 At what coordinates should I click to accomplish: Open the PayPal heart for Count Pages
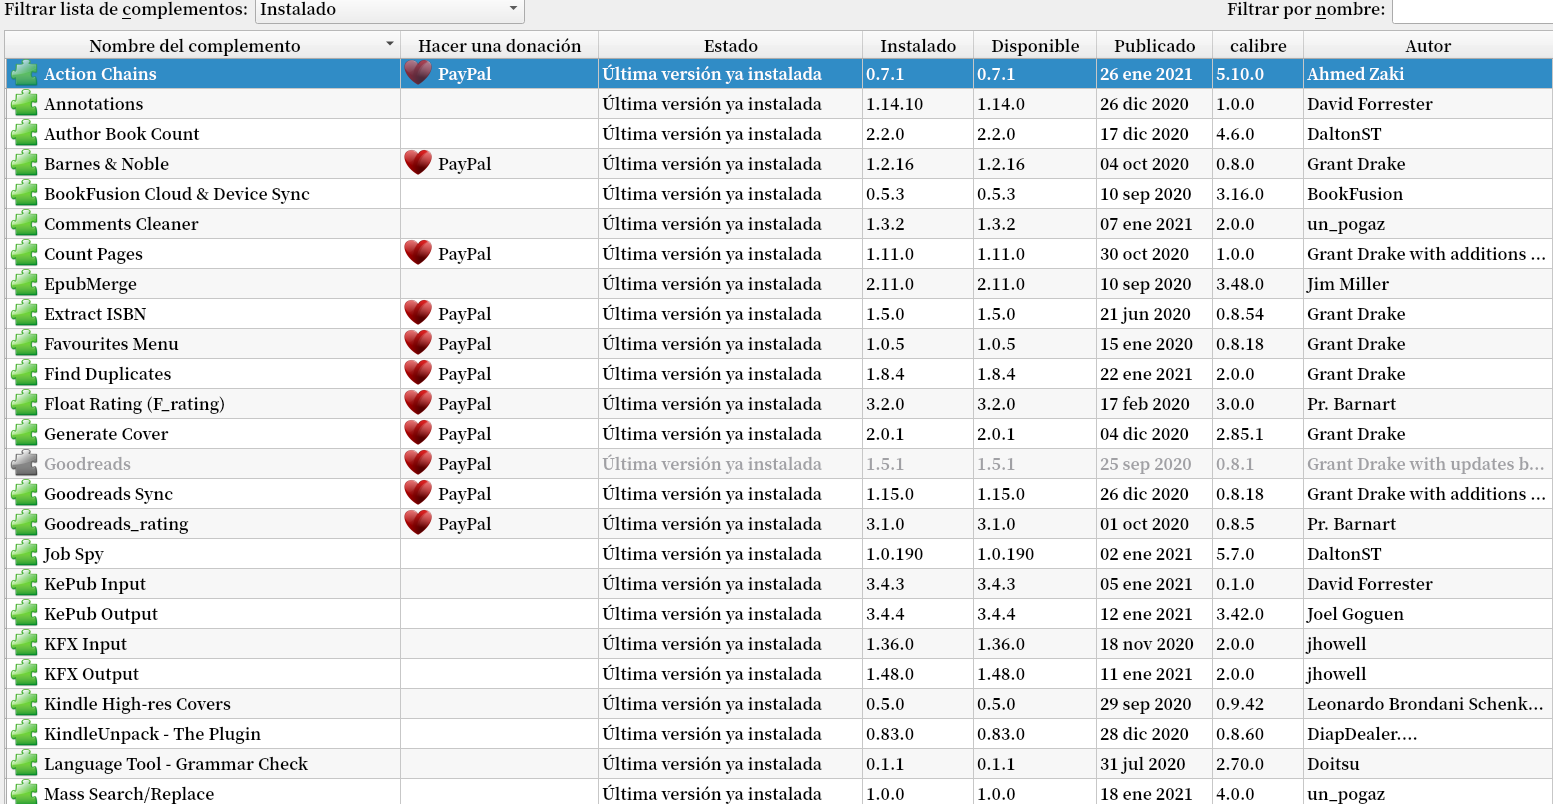(x=418, y=253)
